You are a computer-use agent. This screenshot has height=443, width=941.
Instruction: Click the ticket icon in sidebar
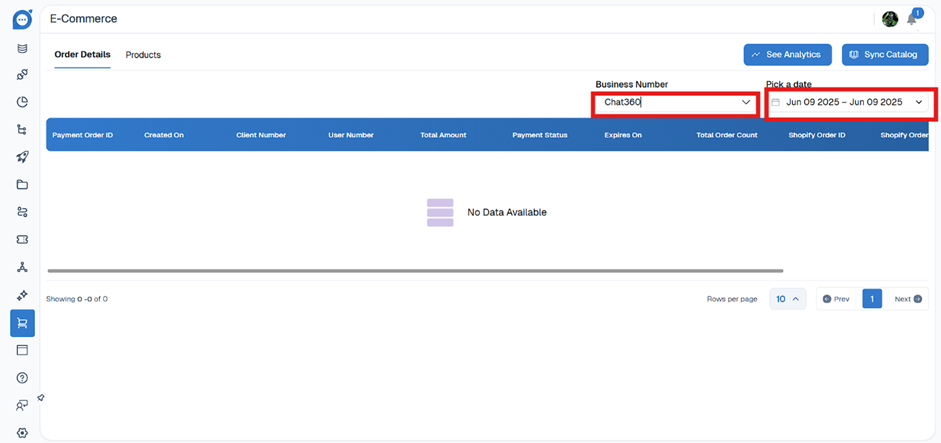click(22, 240)
